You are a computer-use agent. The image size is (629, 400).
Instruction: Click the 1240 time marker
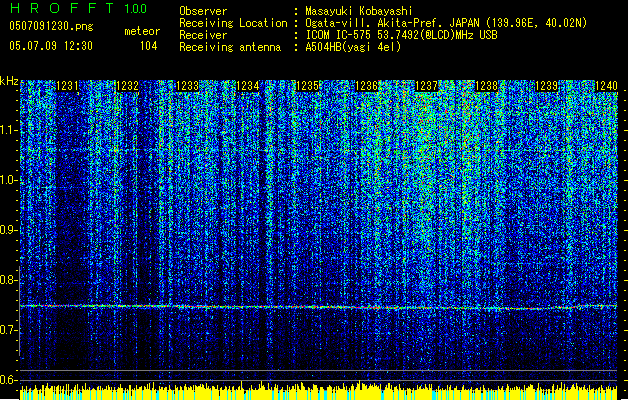coord(606,86)
